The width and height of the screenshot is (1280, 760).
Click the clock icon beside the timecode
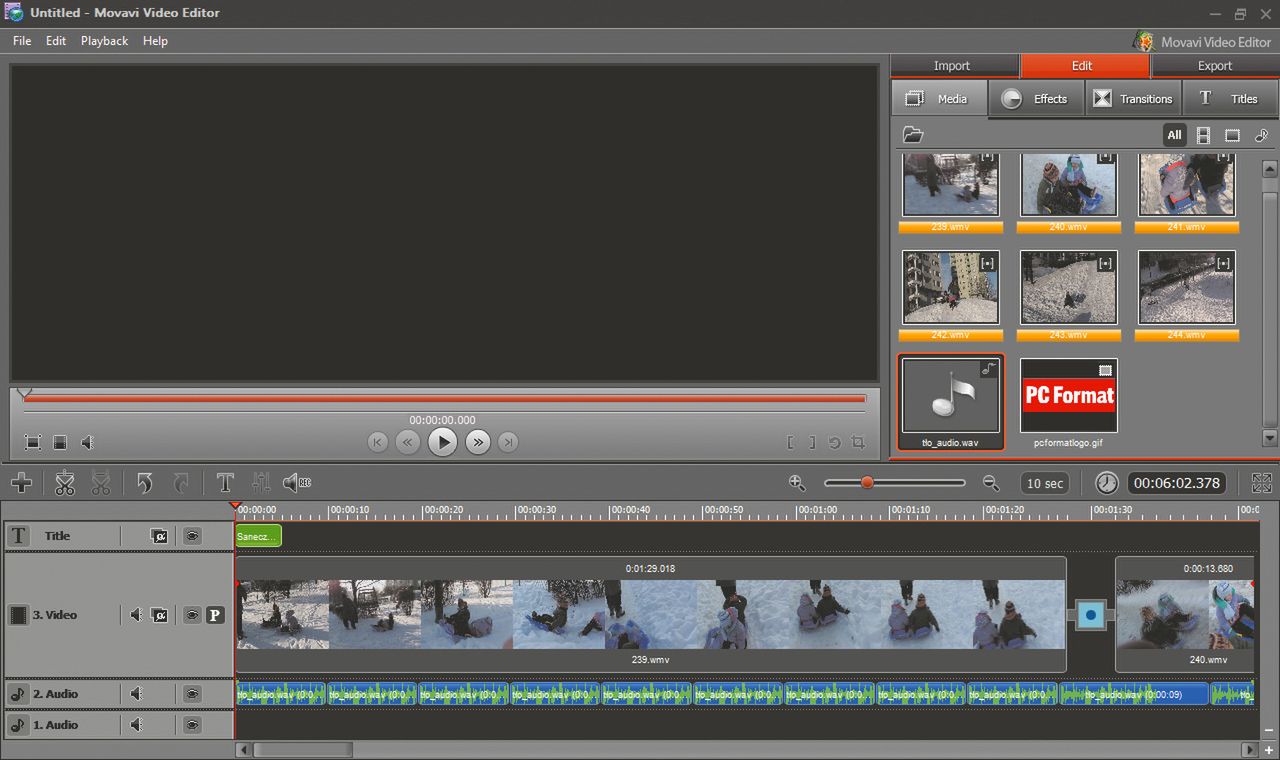click(1106, 483)
